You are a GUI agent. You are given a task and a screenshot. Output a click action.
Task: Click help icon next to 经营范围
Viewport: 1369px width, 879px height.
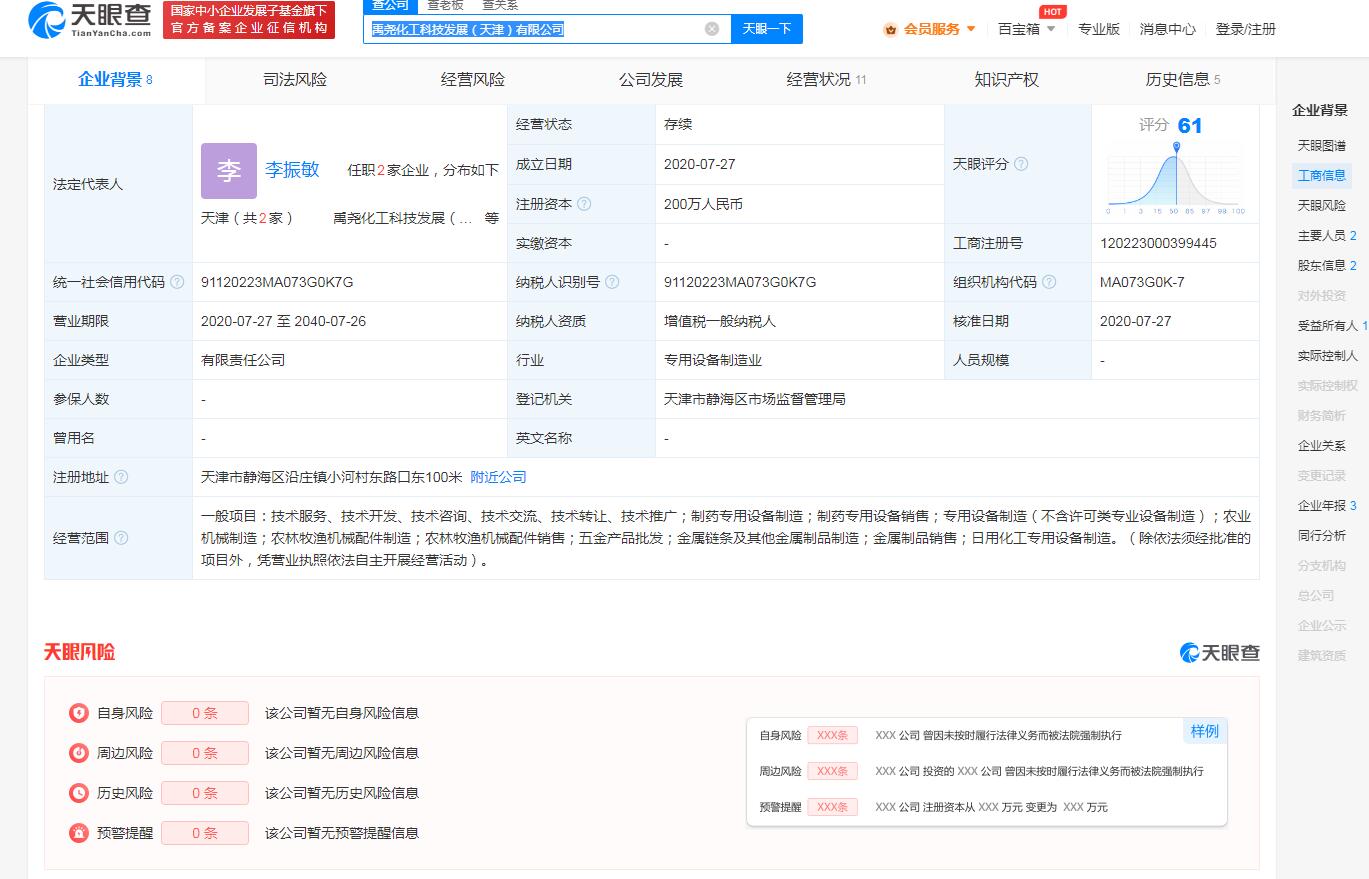pos(121,538)
